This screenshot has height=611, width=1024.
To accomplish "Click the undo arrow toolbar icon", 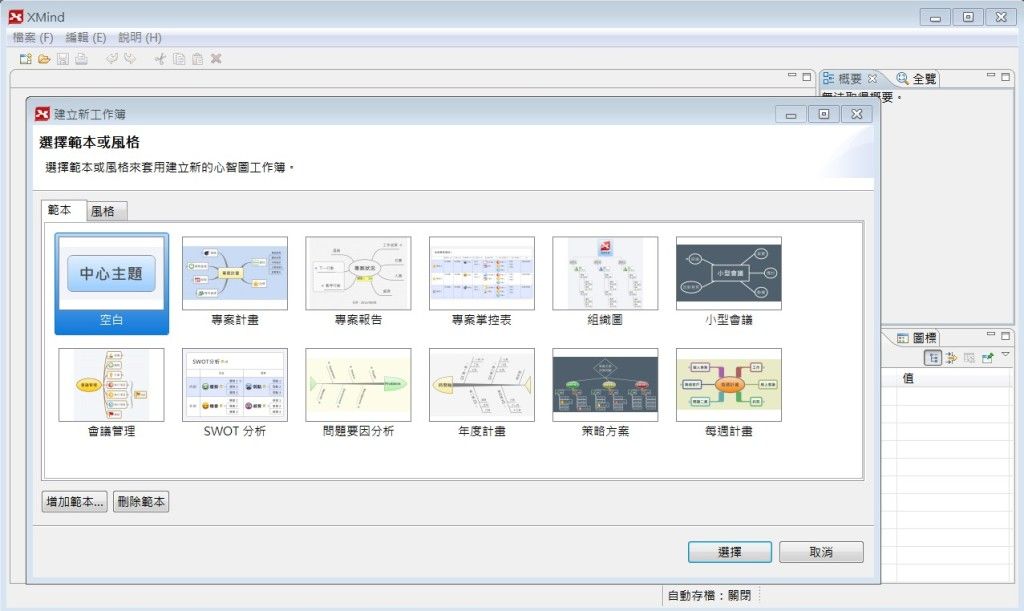I will pyautogui.click(x=112, y=59).
